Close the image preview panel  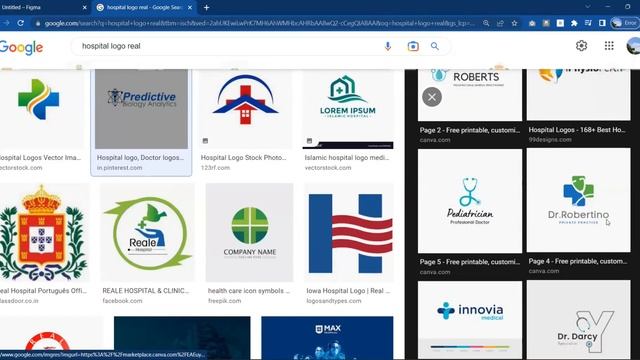pyautogui.click(x=432, y=97)
